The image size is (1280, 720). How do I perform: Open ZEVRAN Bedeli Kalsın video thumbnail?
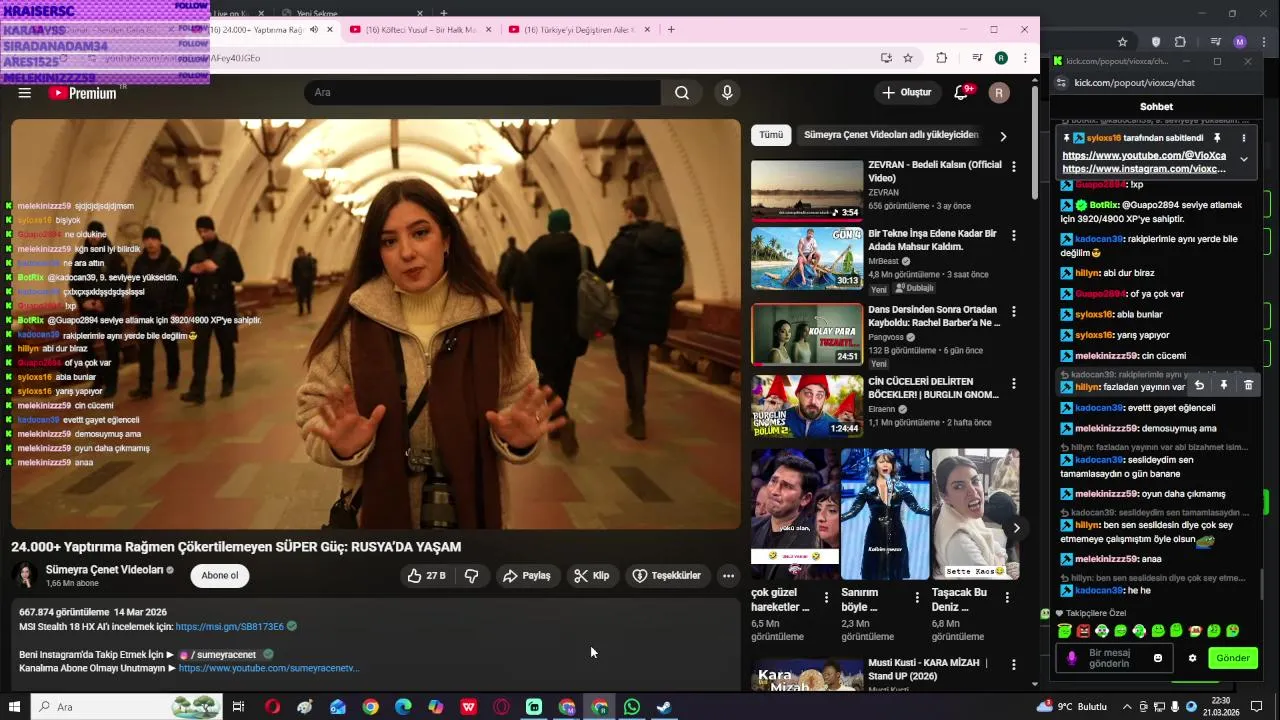pyautogui.click(x=807, y=189)
